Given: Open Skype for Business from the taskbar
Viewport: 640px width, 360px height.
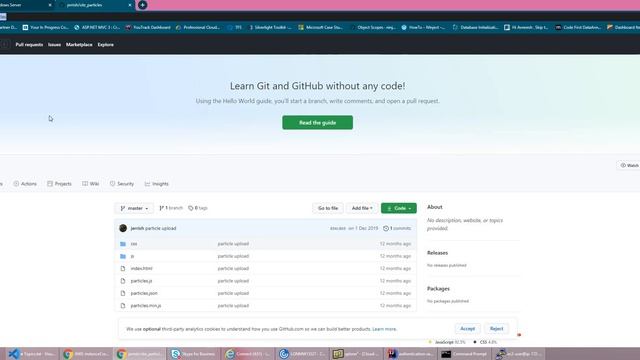Looking at the screenshot, I should [194, 354].
